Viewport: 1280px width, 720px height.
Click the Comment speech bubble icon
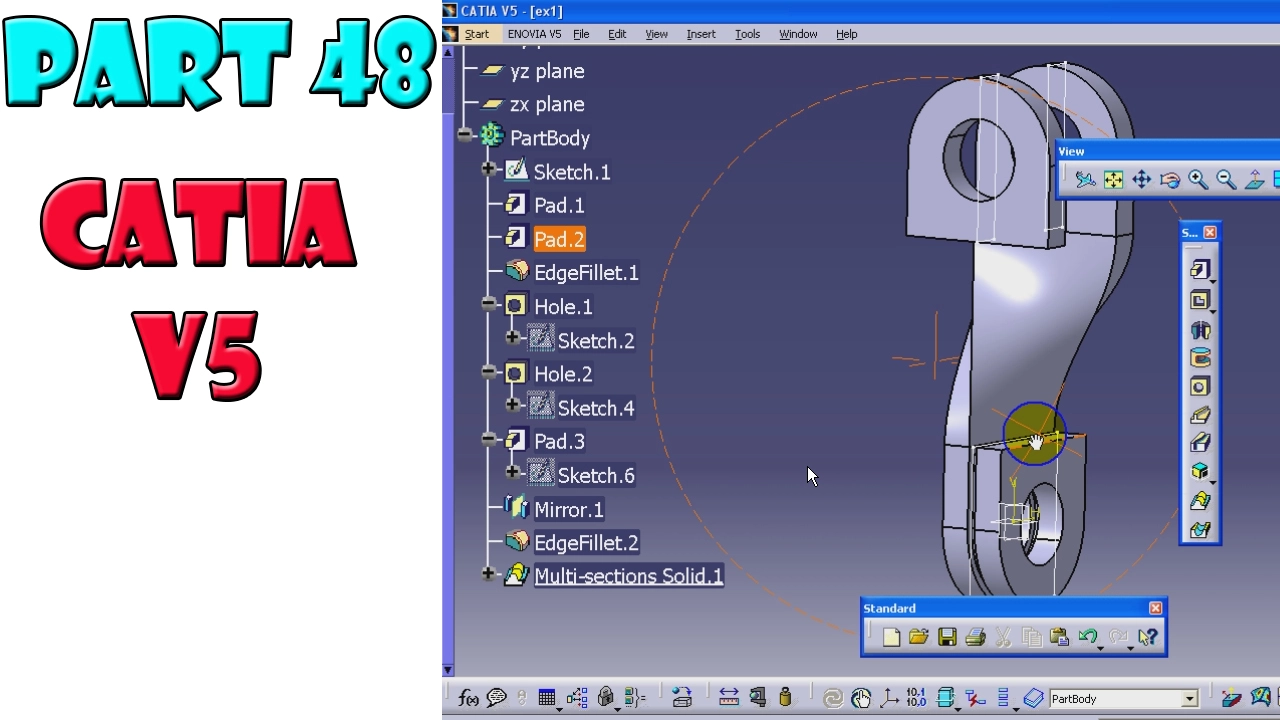pos(496,698)
